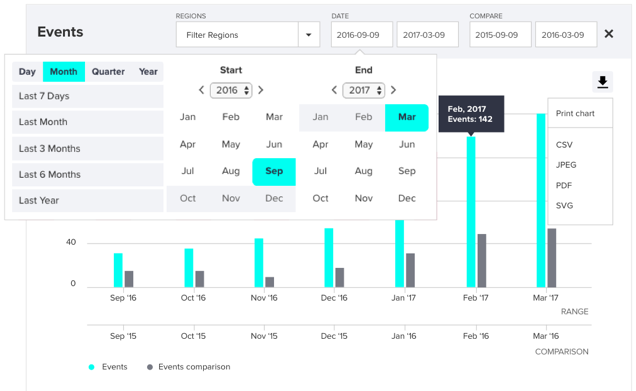Screen dimensions: 636x391
Task: Click the cyan Feb '17 events bar
Action: click(x=471, y=212)
